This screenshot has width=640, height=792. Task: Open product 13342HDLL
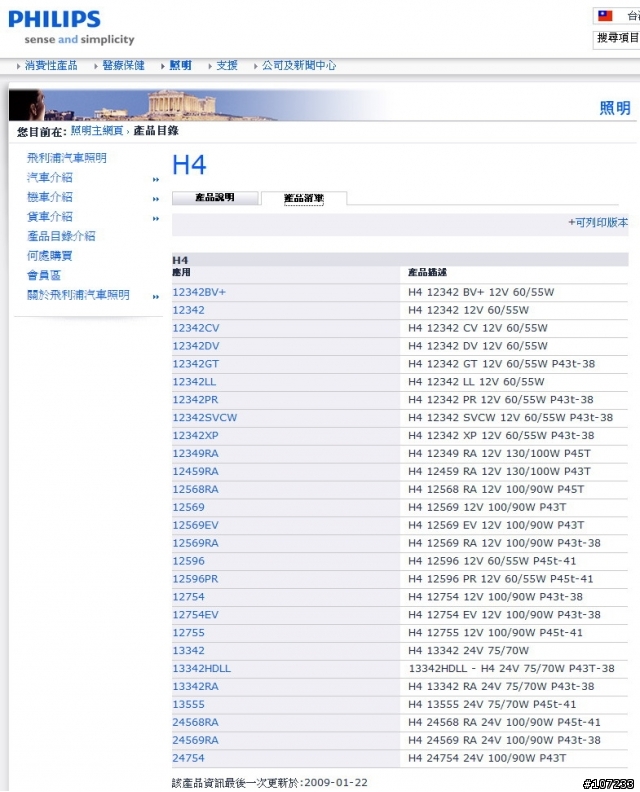[202, 669]
